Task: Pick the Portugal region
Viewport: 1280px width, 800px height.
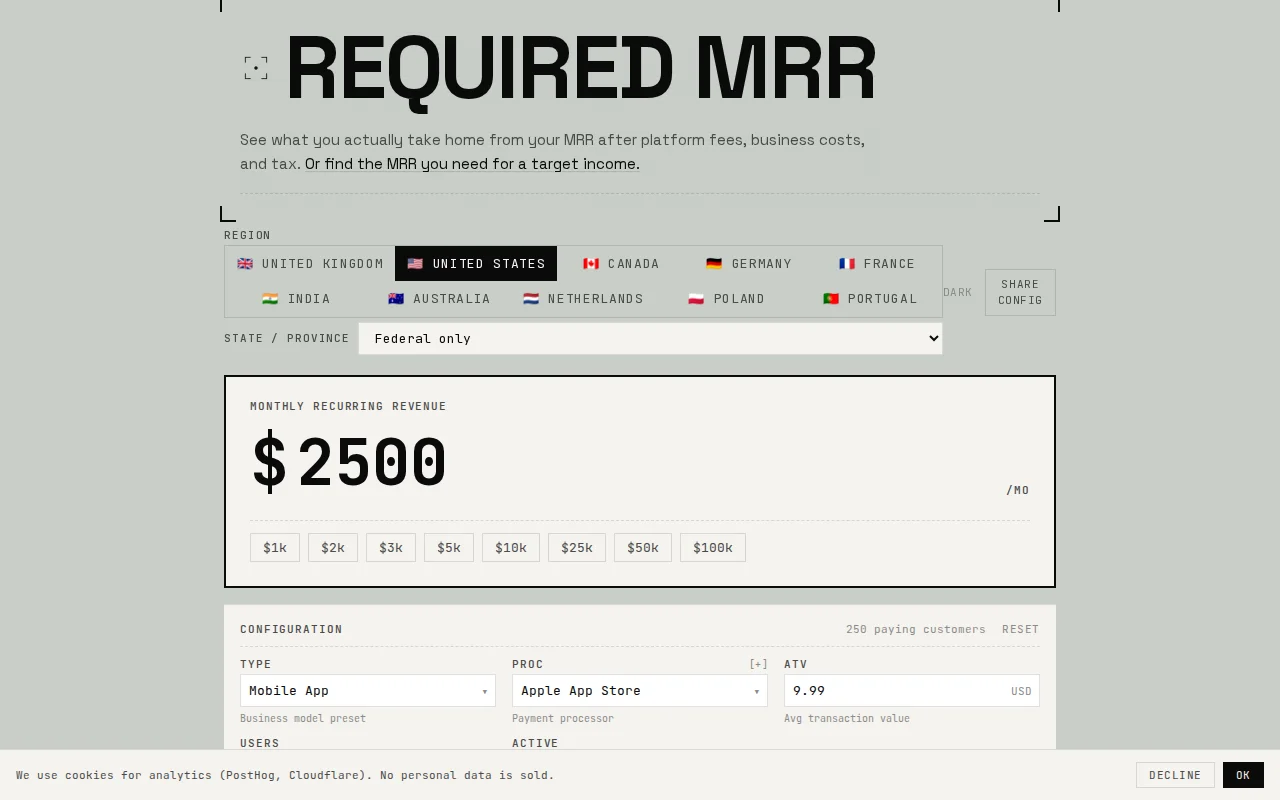Action: 870,299
